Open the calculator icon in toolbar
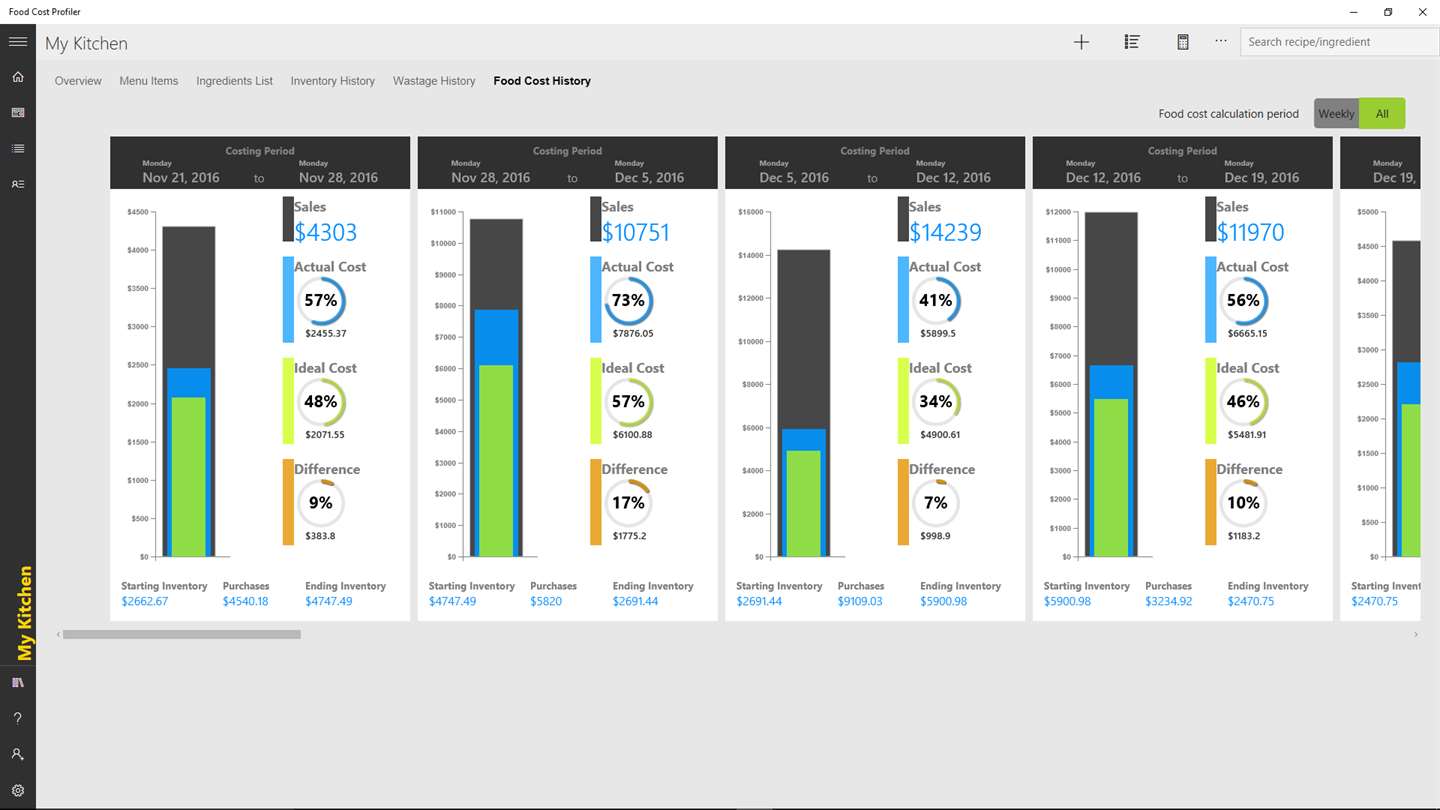 (1183, 42)
